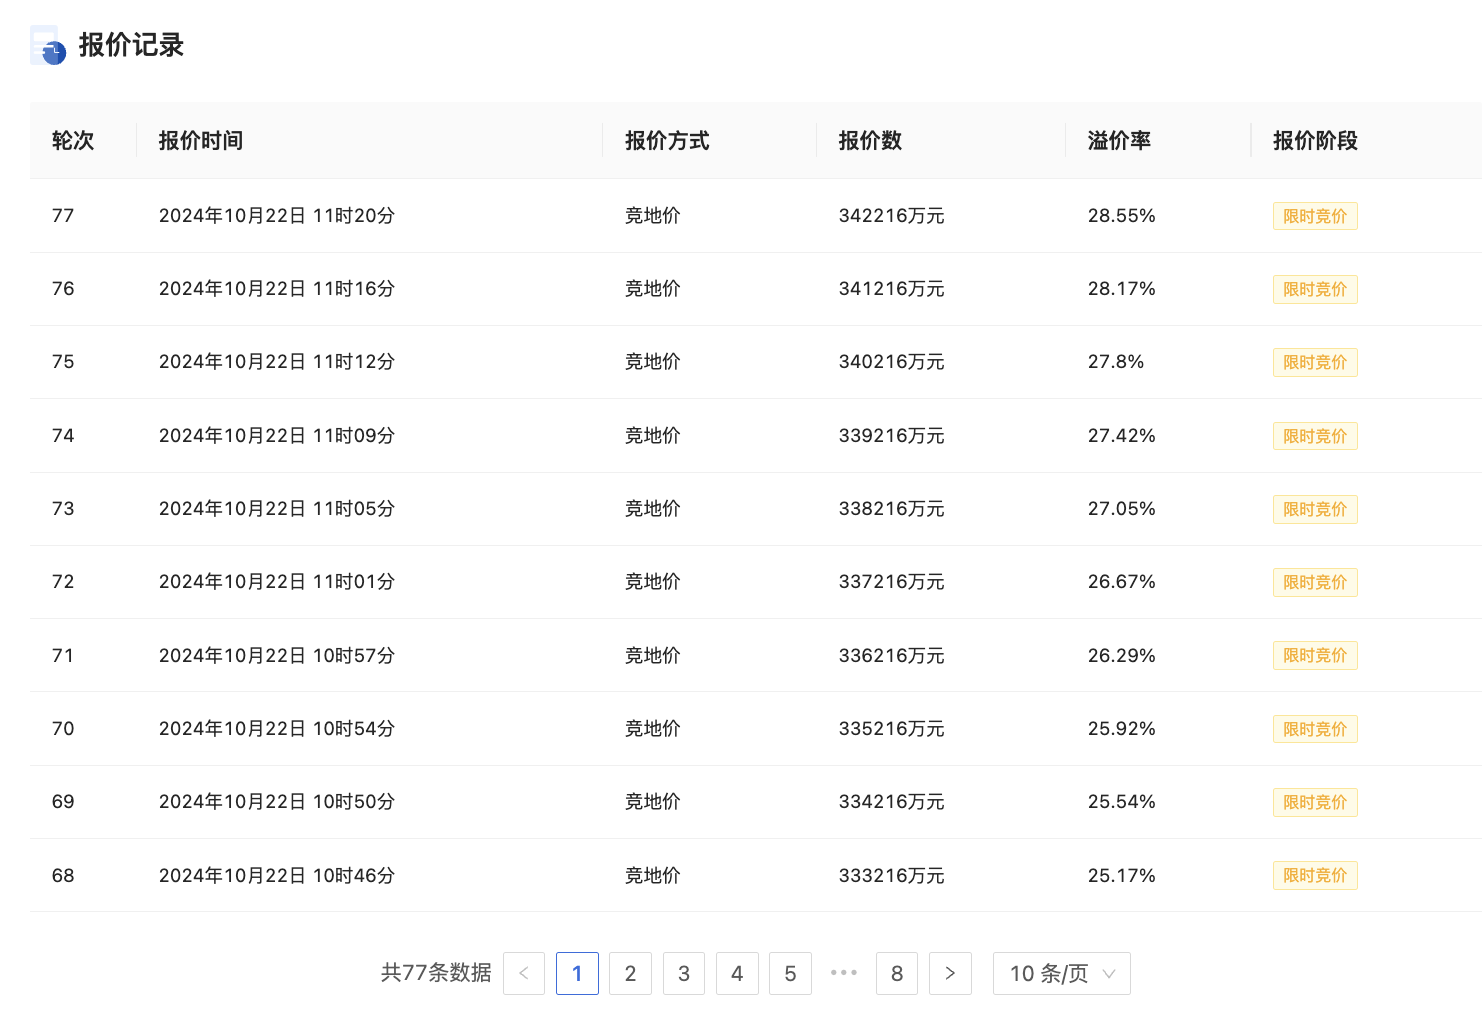
Task: Click the 25.17% premium rate value
Action: click(x=1122, y=875)
